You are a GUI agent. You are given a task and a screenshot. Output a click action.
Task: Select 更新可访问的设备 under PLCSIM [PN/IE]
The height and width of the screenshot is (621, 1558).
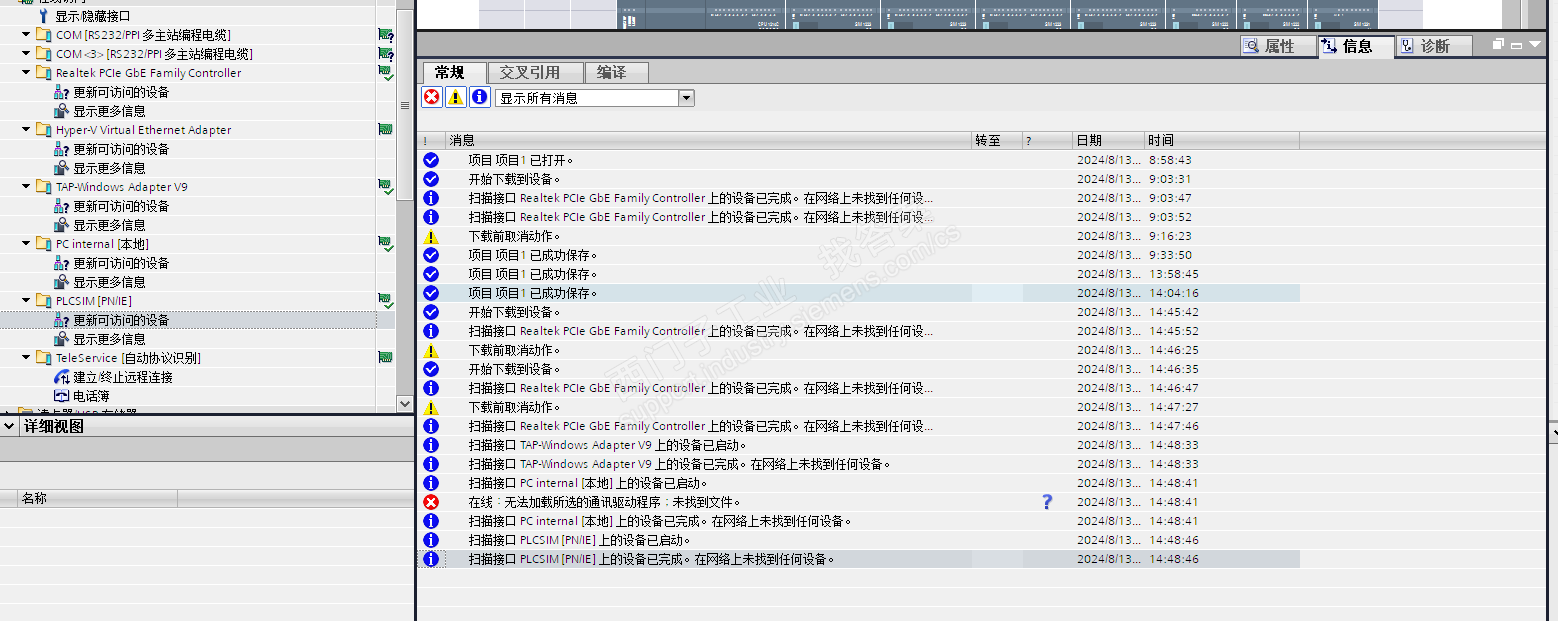pos(121,320)
